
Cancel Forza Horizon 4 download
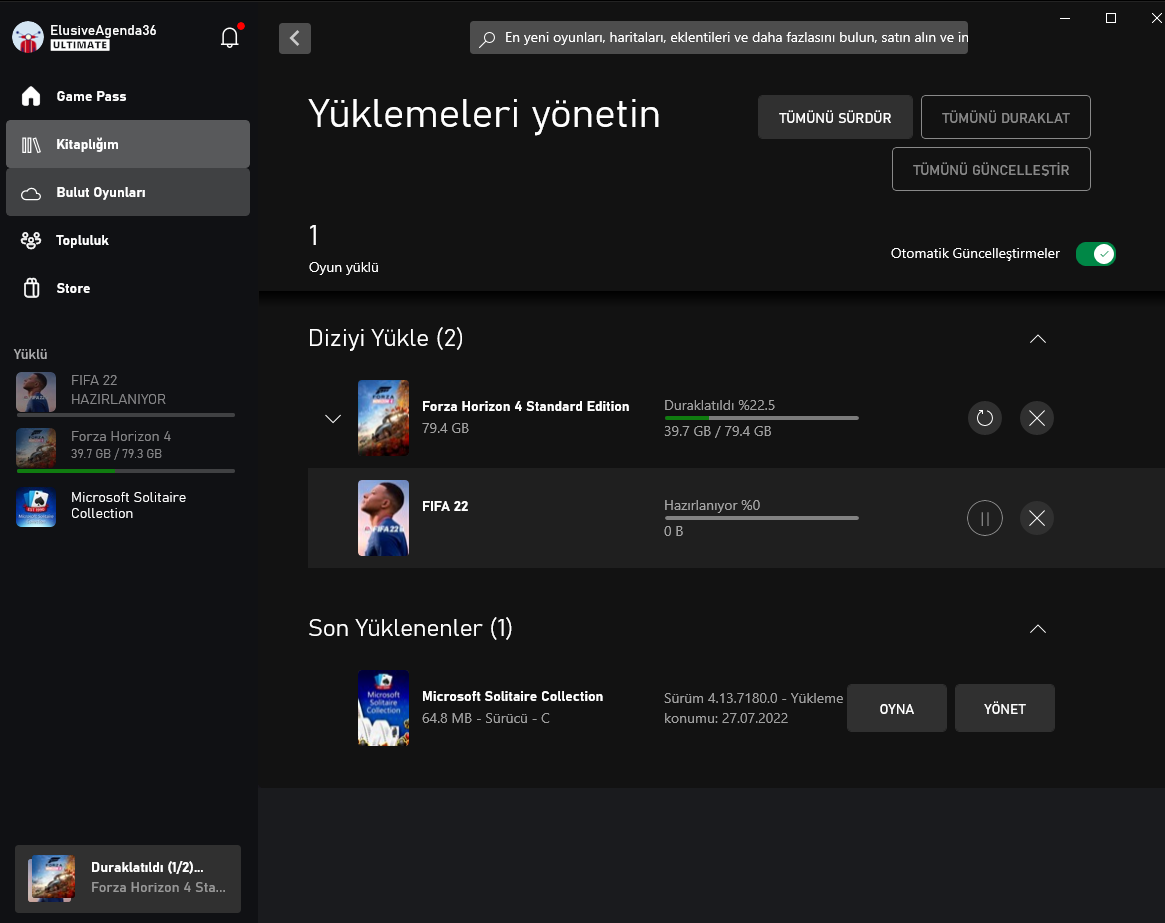pyautogui.click(x=1036, y=418)
